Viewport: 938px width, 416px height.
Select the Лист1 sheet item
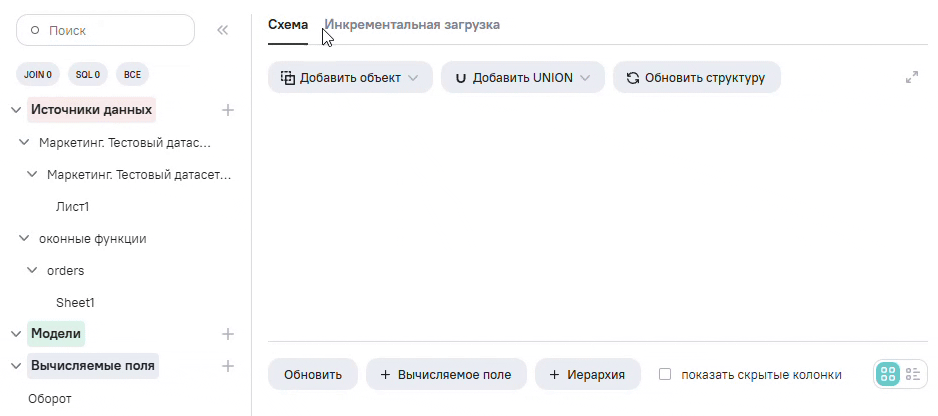point(73,207)
